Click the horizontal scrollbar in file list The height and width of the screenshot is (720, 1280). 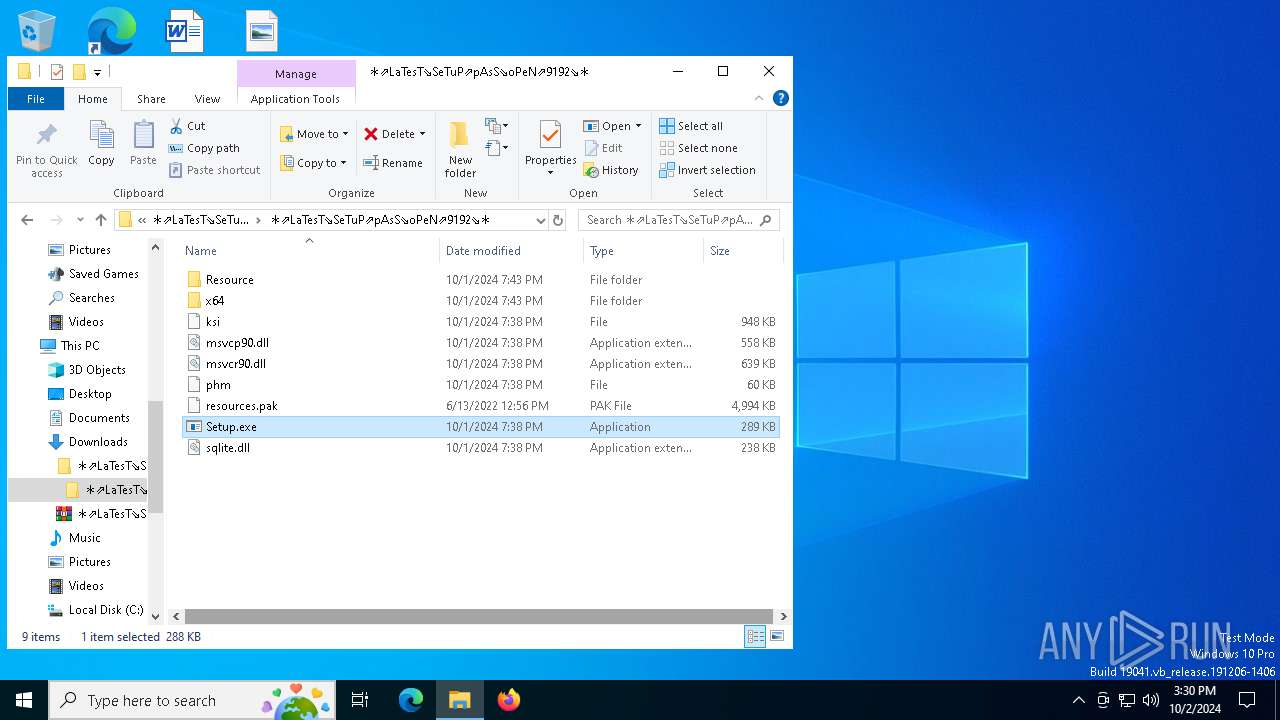click(x=478, y=616)
